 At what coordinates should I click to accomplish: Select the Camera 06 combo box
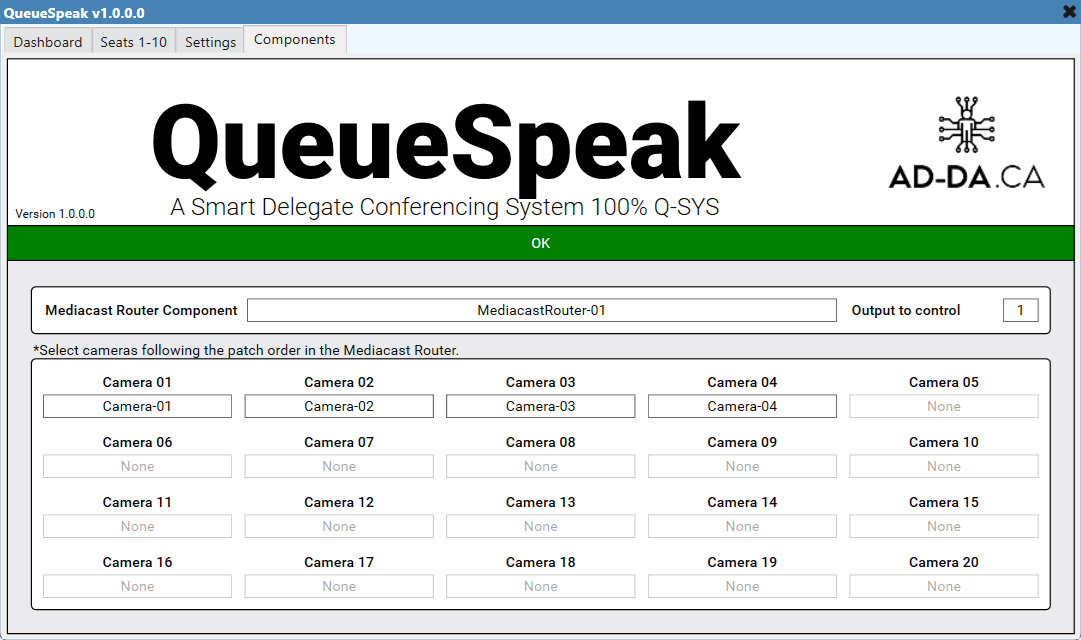point(137,466)
